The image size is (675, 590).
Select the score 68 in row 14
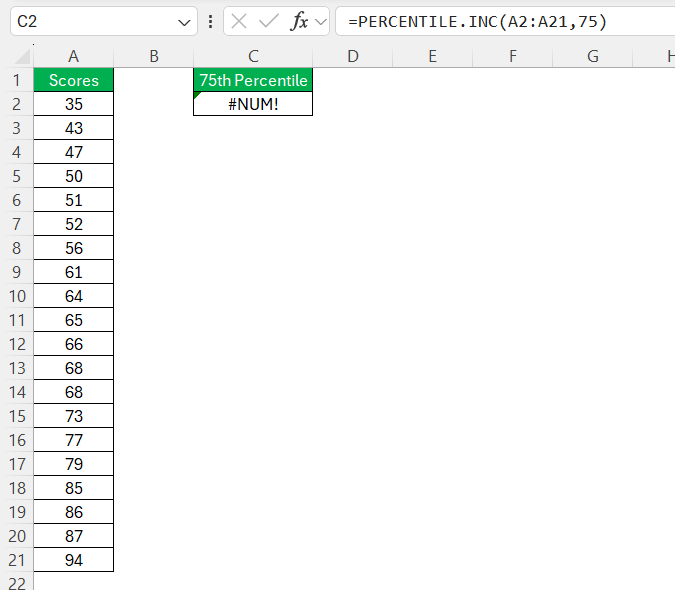pyautogui.click(x=74, y=392)
